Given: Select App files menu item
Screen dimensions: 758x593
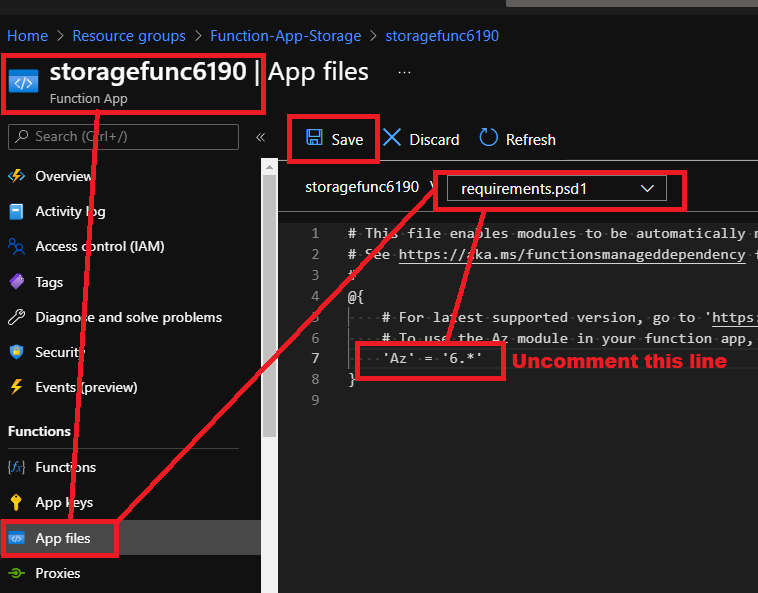Looking at the screenshot, I should coord(131,538).
